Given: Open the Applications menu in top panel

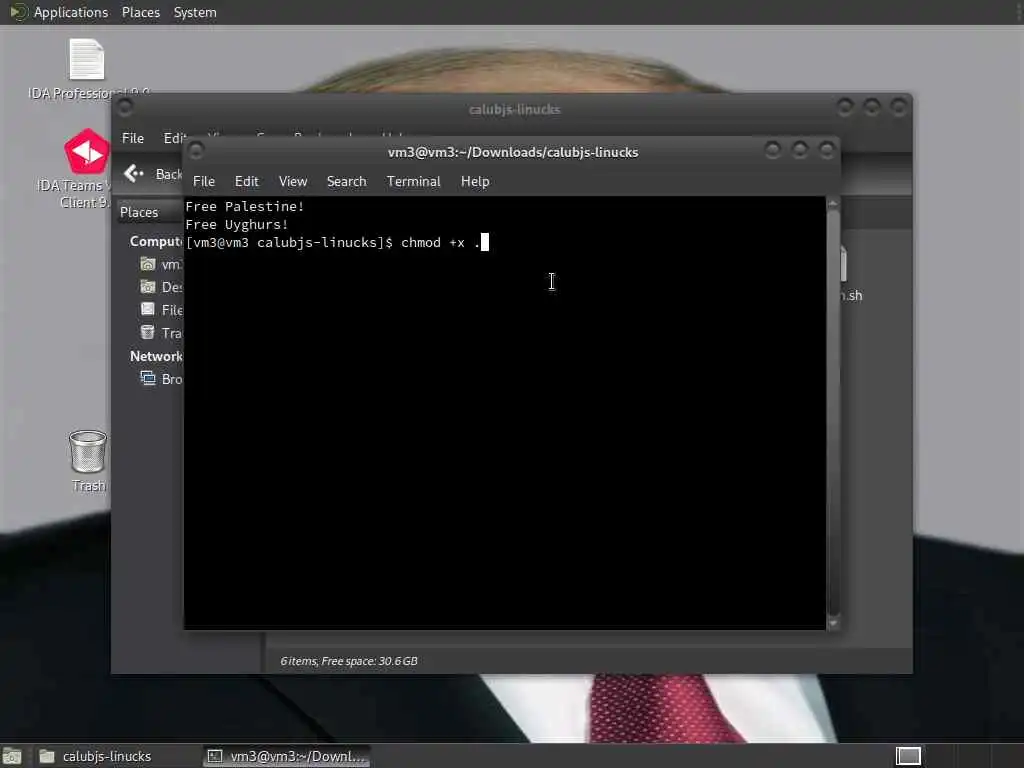Looking at the screenshot, I should (71, 12).
